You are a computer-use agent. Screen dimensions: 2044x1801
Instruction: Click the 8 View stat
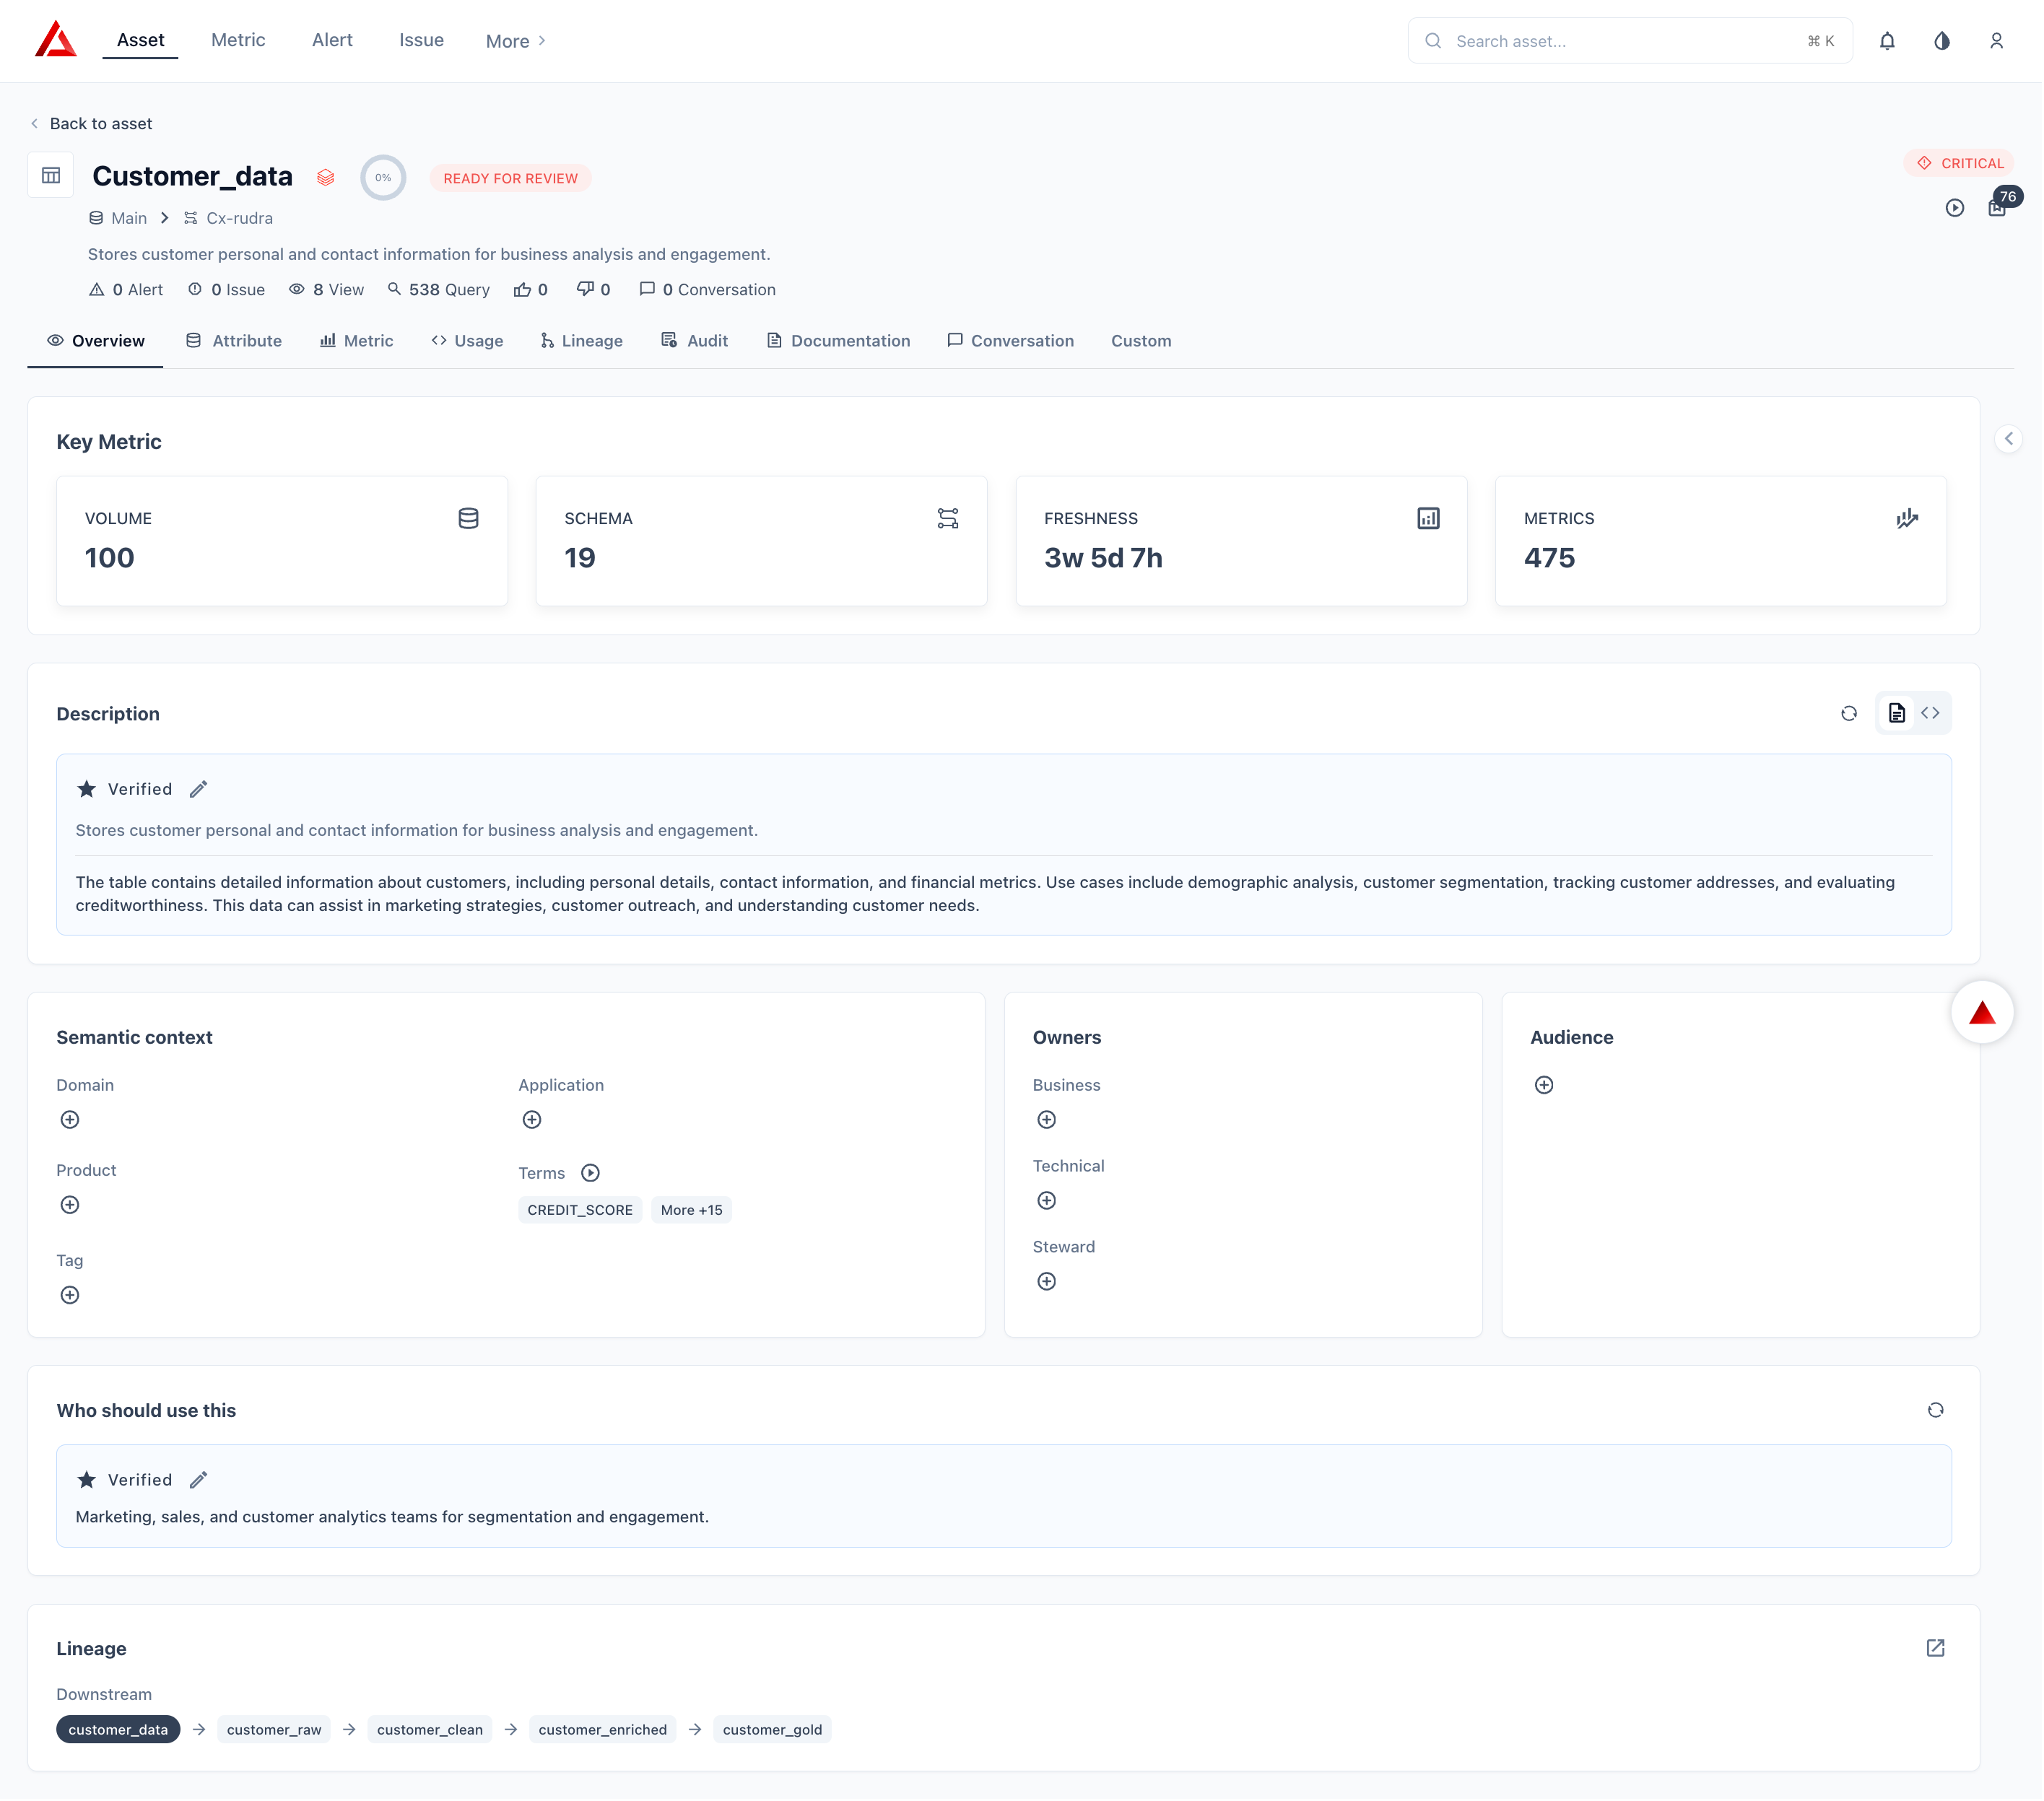tap(327, 290)
